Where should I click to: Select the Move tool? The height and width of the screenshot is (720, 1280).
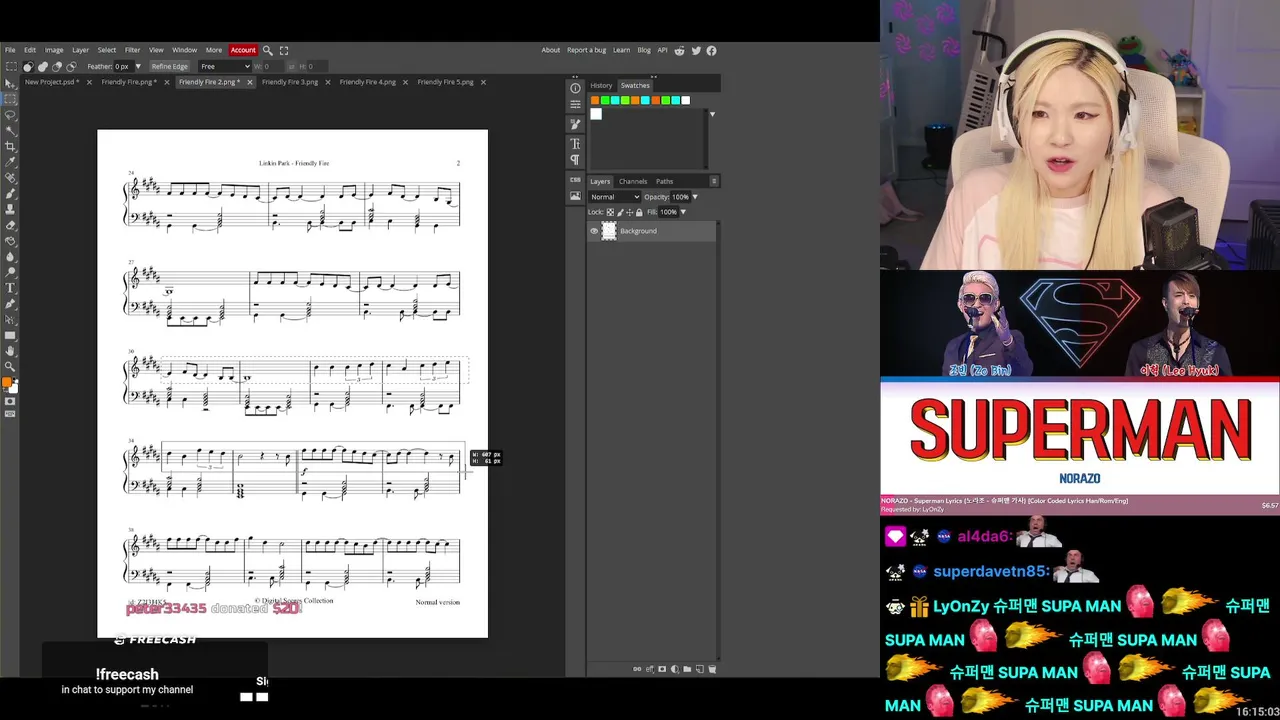10,83
